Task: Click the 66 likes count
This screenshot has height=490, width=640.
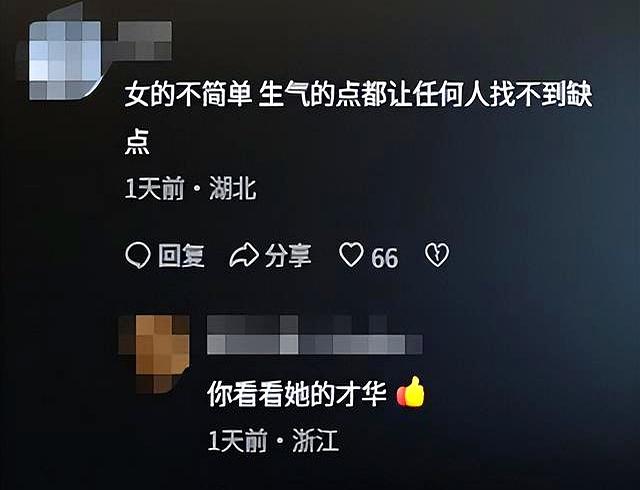Action: [384, 258]
